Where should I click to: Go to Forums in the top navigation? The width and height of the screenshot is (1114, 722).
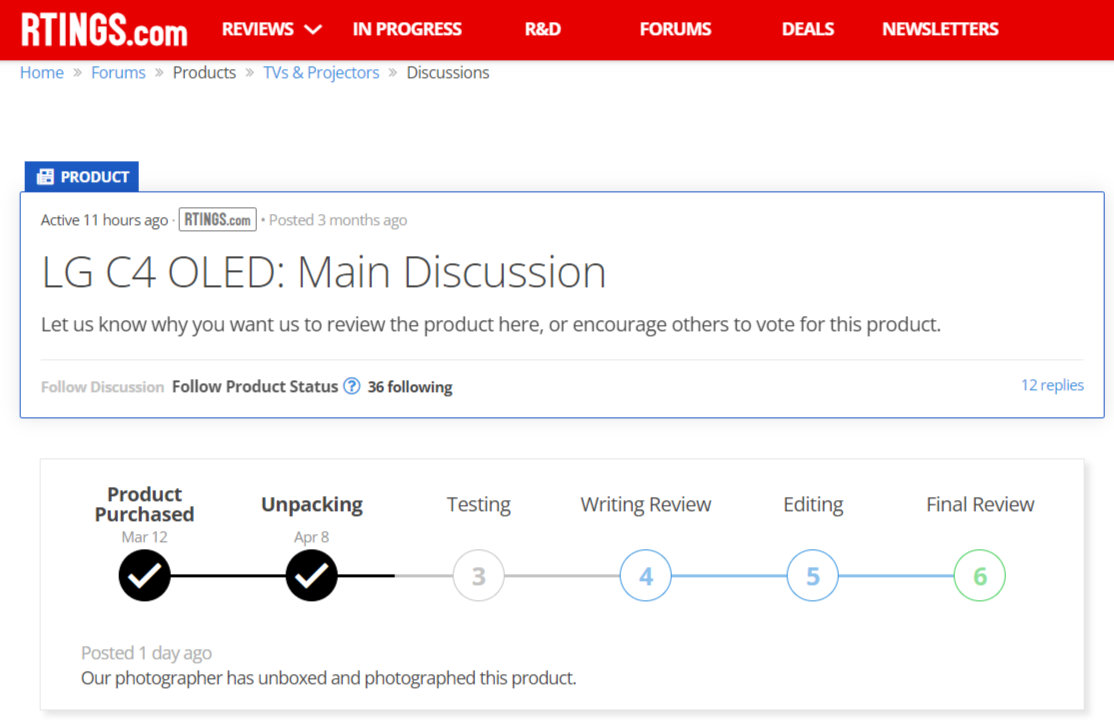pyautogui.click(x=675, y=29)
